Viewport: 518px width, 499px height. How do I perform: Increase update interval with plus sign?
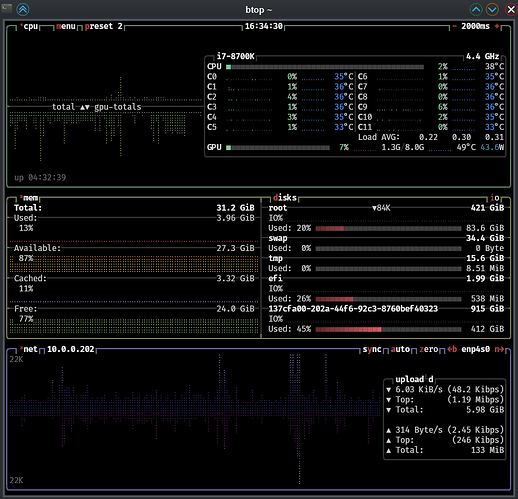point(497,26)
